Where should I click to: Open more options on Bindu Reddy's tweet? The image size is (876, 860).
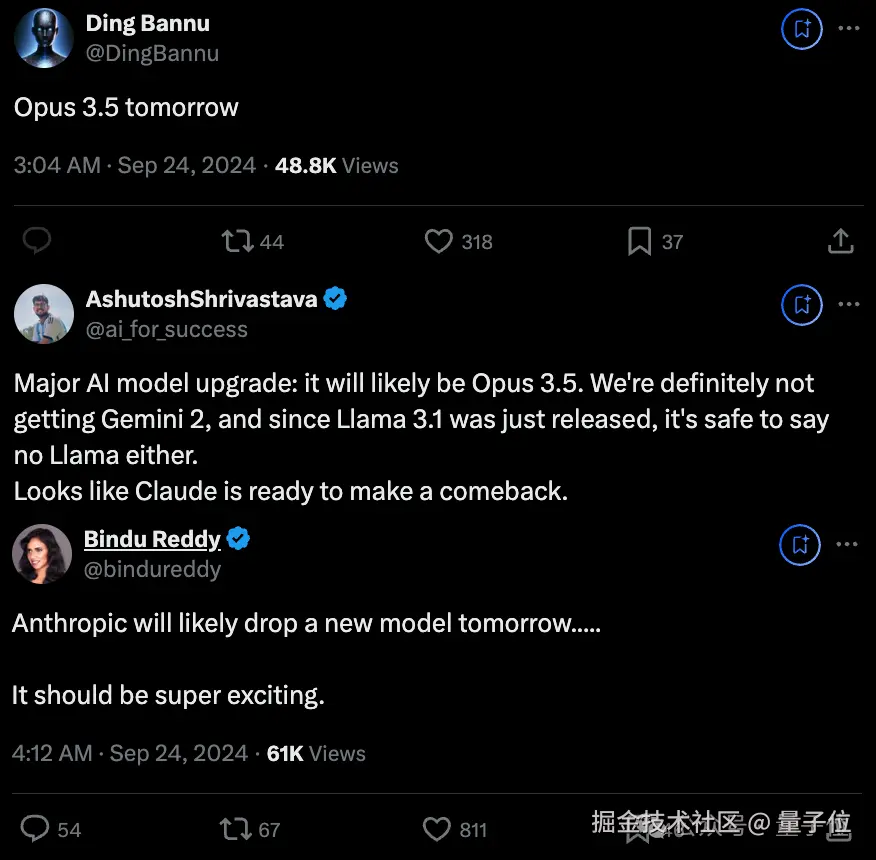(848, 545)
